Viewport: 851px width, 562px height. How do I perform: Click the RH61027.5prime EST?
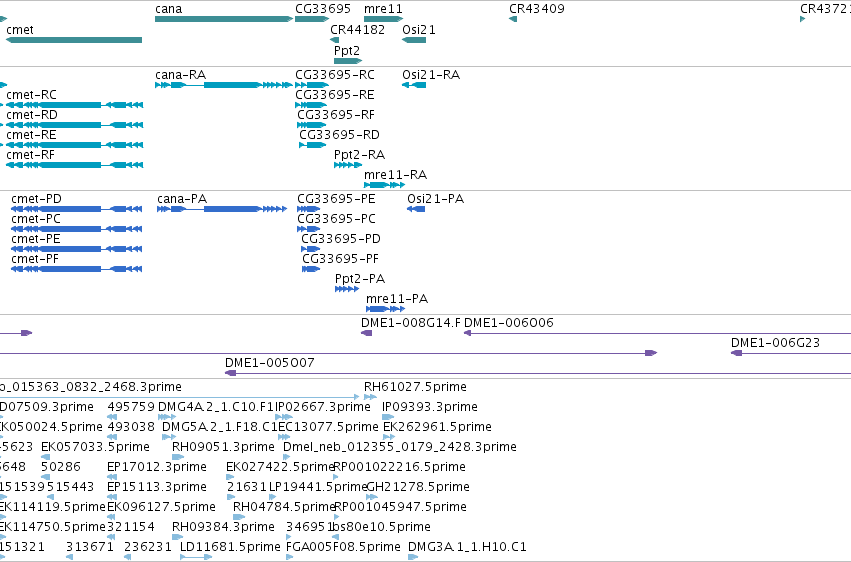click(370, 397)
